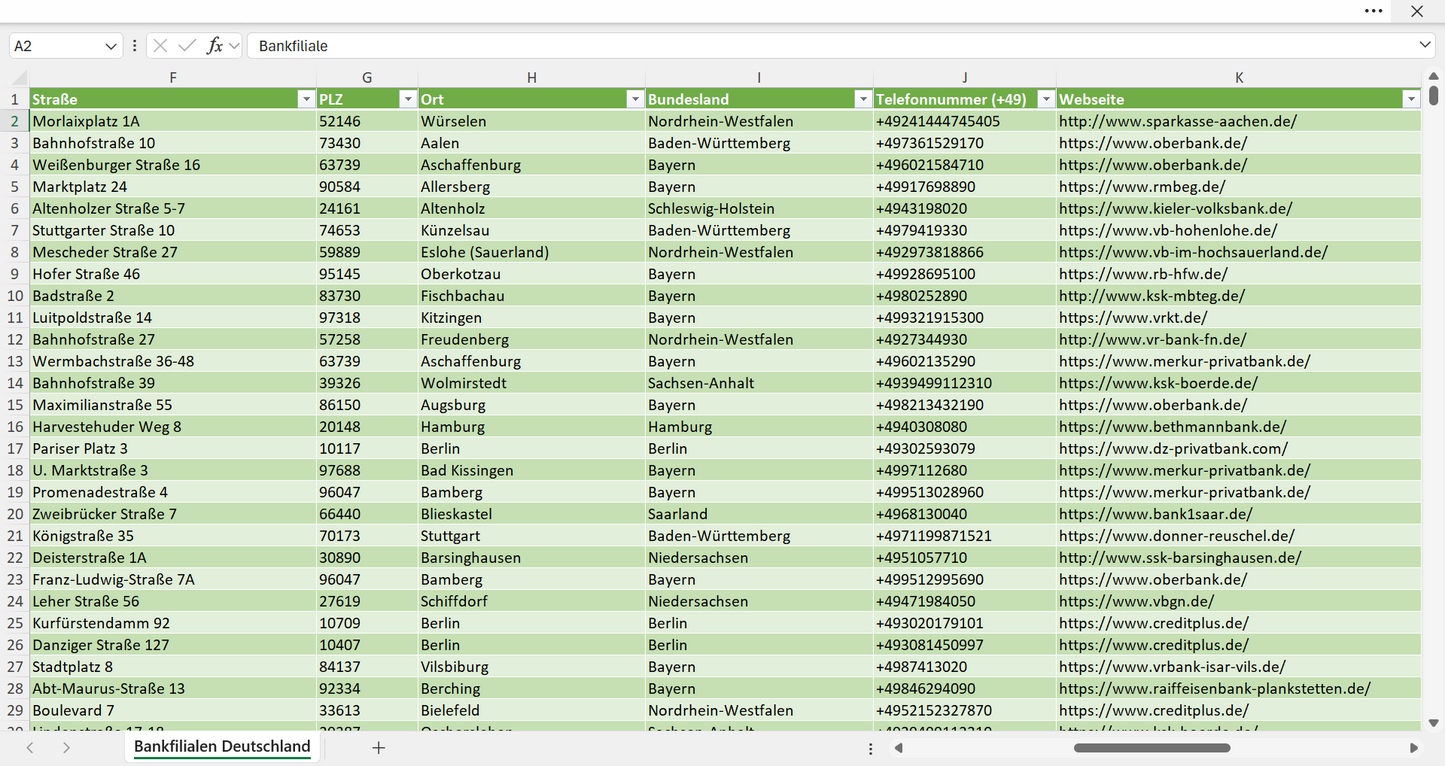Image resolution: width=1445 pixels, height=766 pixels.
Task: Open the more options ellipsis menu
Action: click(x=1374, y=11)
